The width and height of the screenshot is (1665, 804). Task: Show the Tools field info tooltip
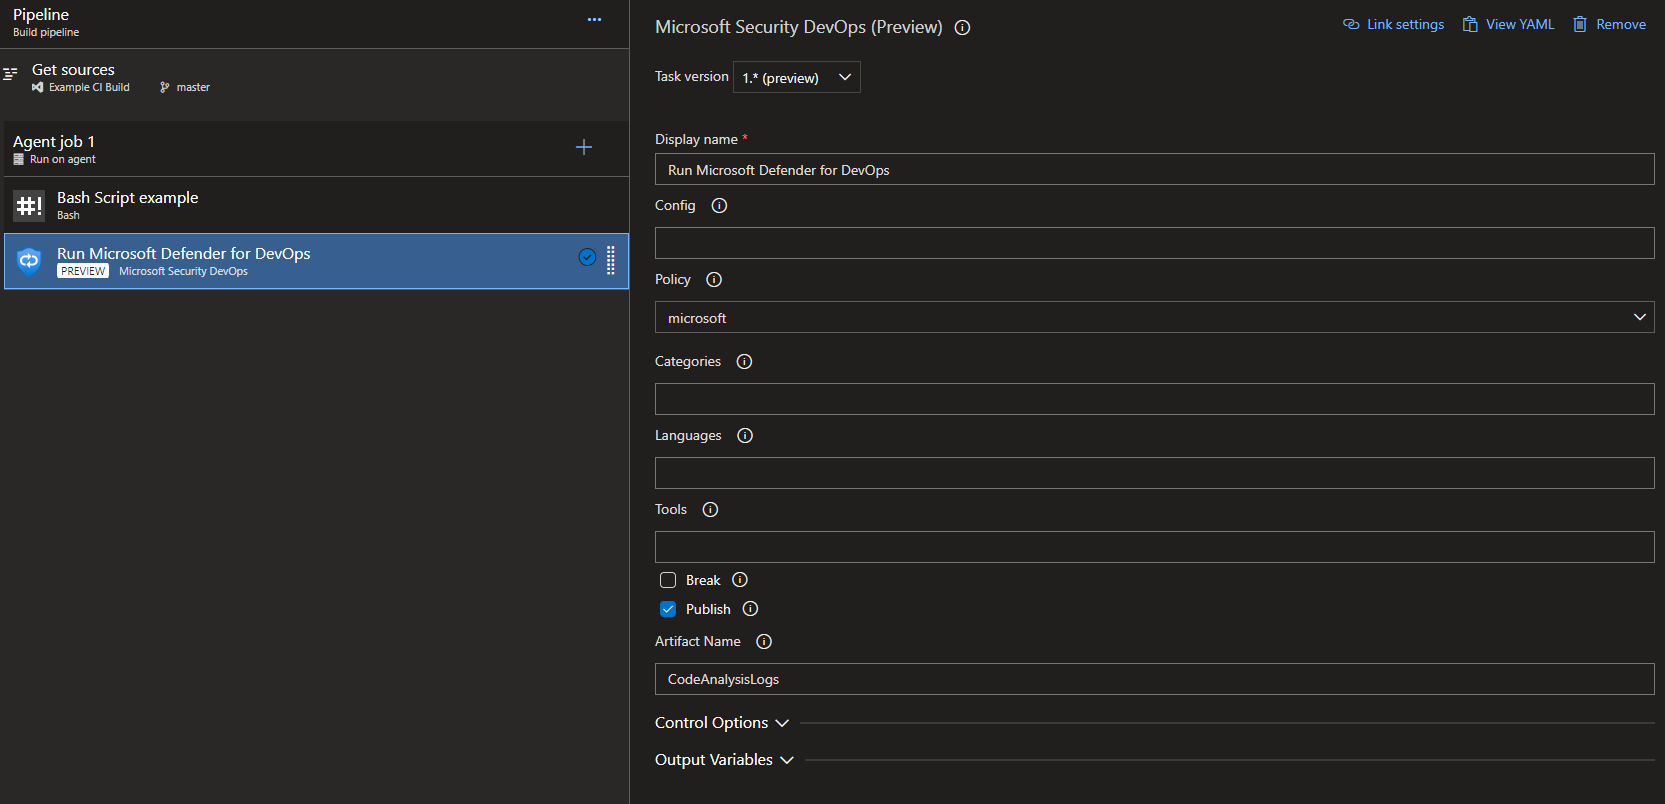[710, 509]
